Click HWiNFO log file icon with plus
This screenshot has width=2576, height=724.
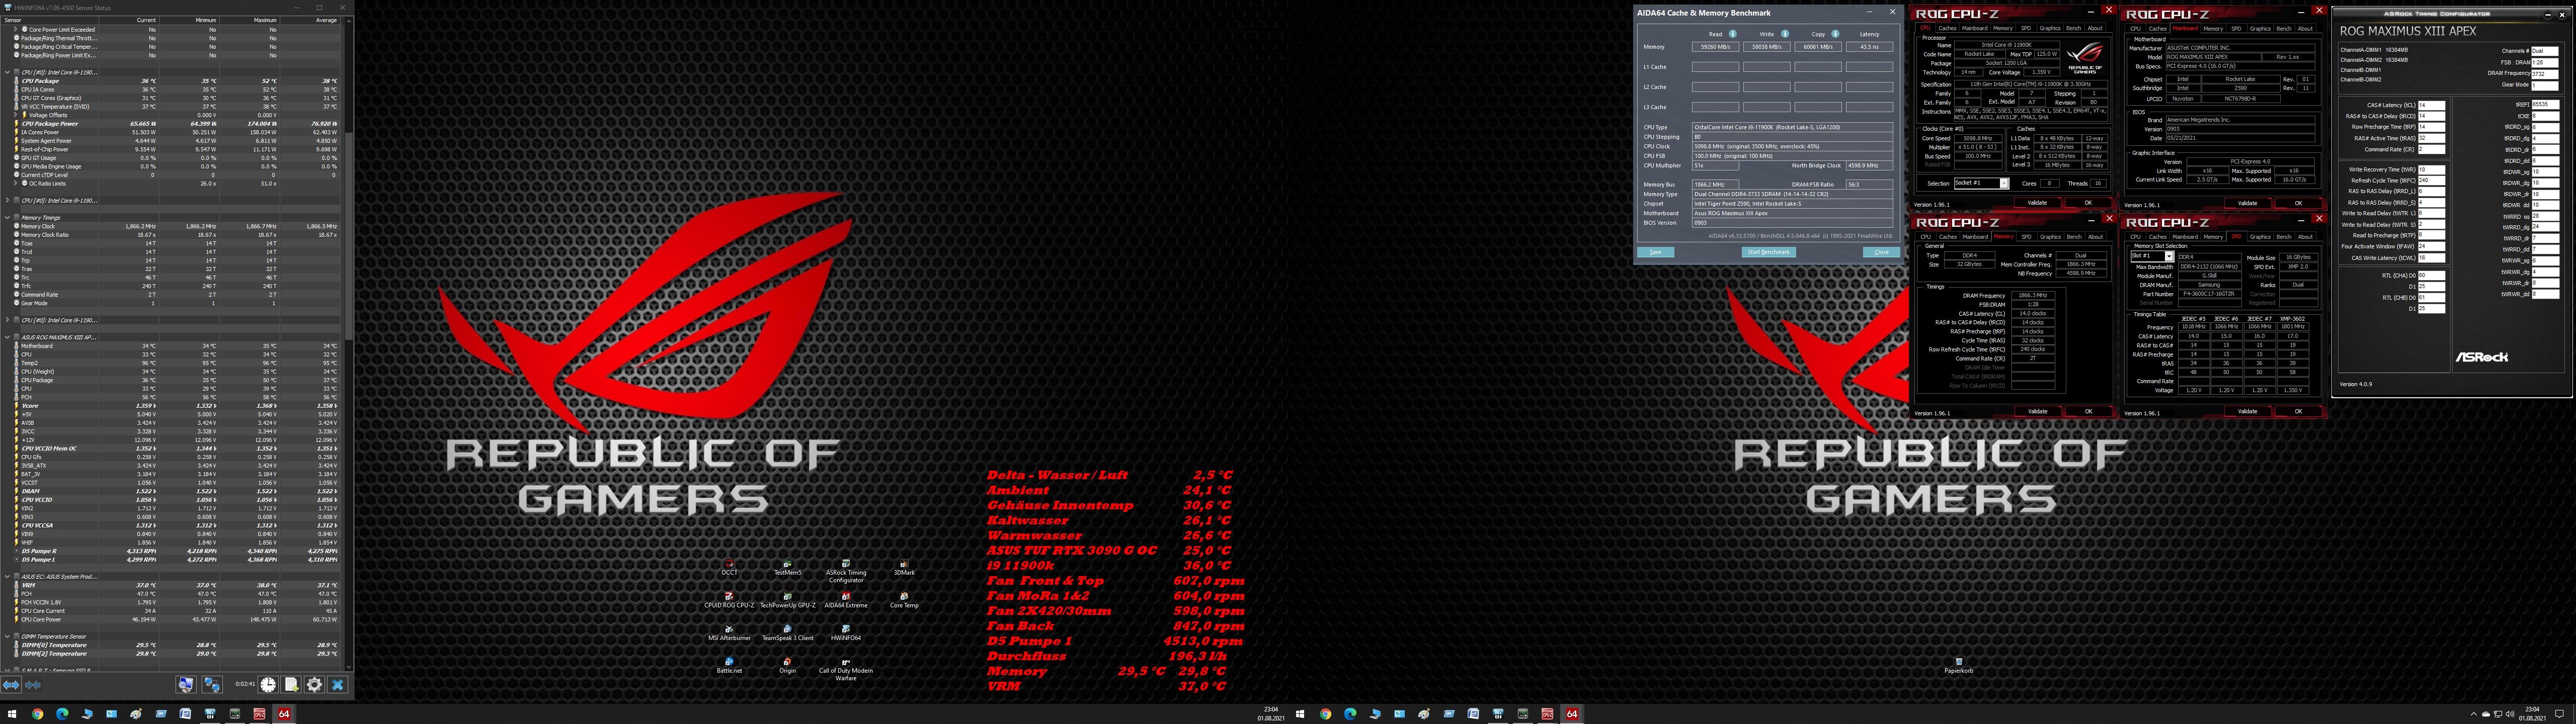[x=291, y=685]
